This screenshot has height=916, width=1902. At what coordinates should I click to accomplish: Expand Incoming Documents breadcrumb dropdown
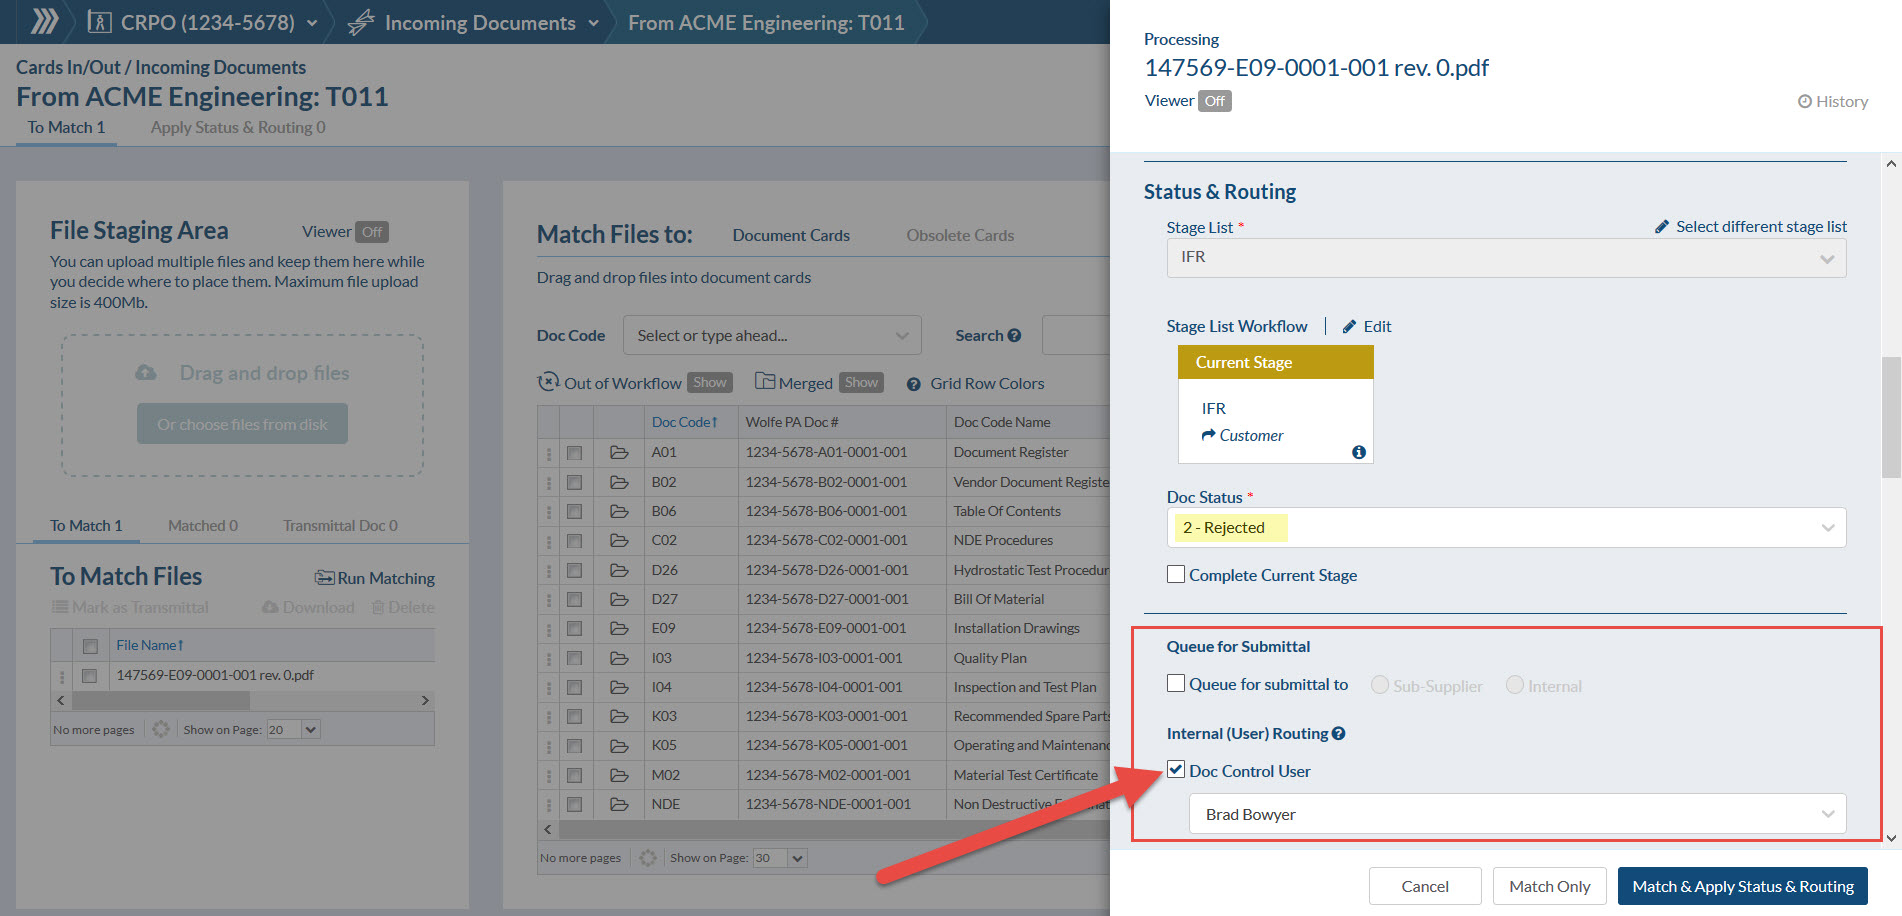click(593, 23)
